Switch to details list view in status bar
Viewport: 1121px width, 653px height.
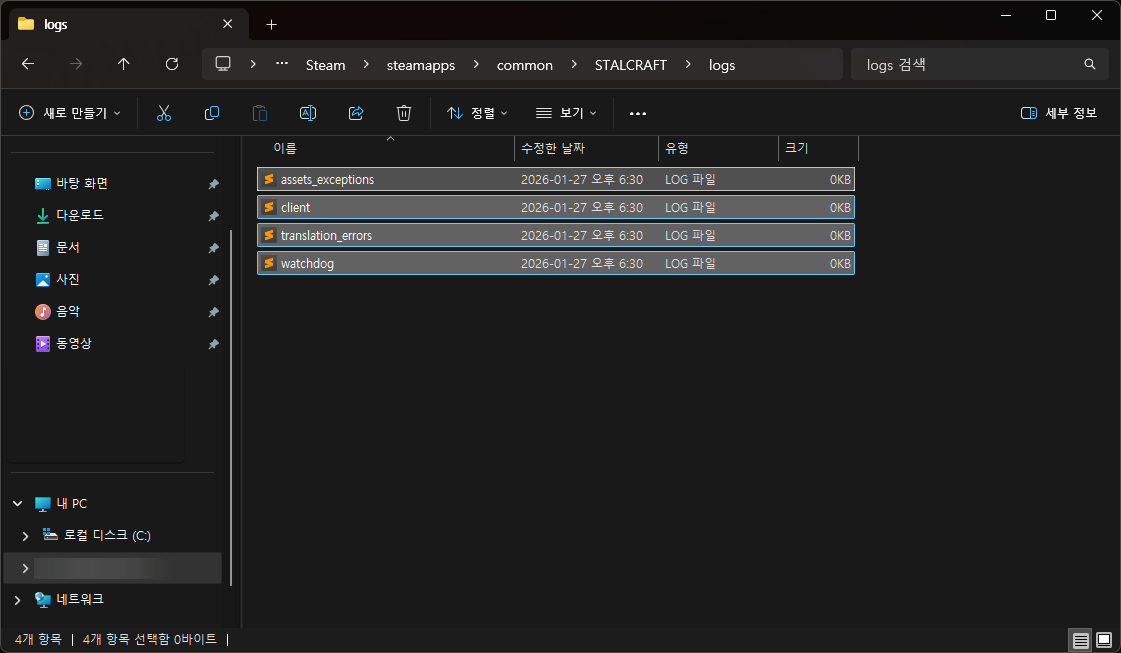coord(1080,639)
